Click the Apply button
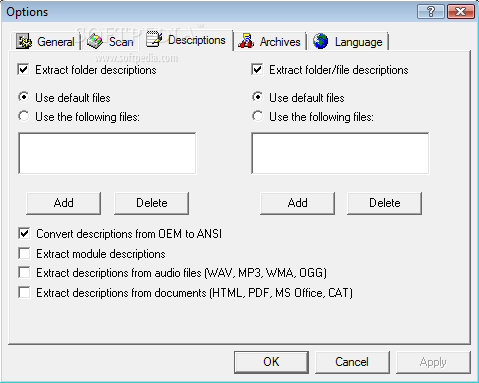 [433, 362]
